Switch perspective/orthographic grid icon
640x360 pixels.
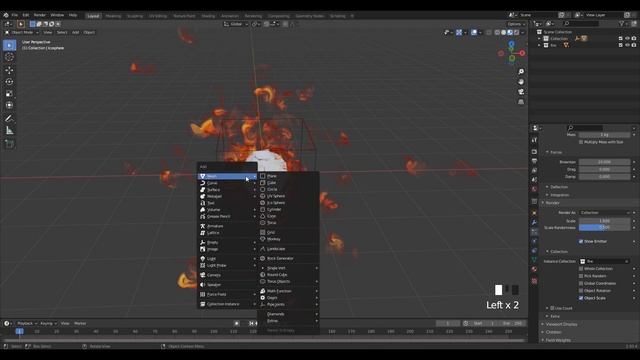[x=521, y=102]
